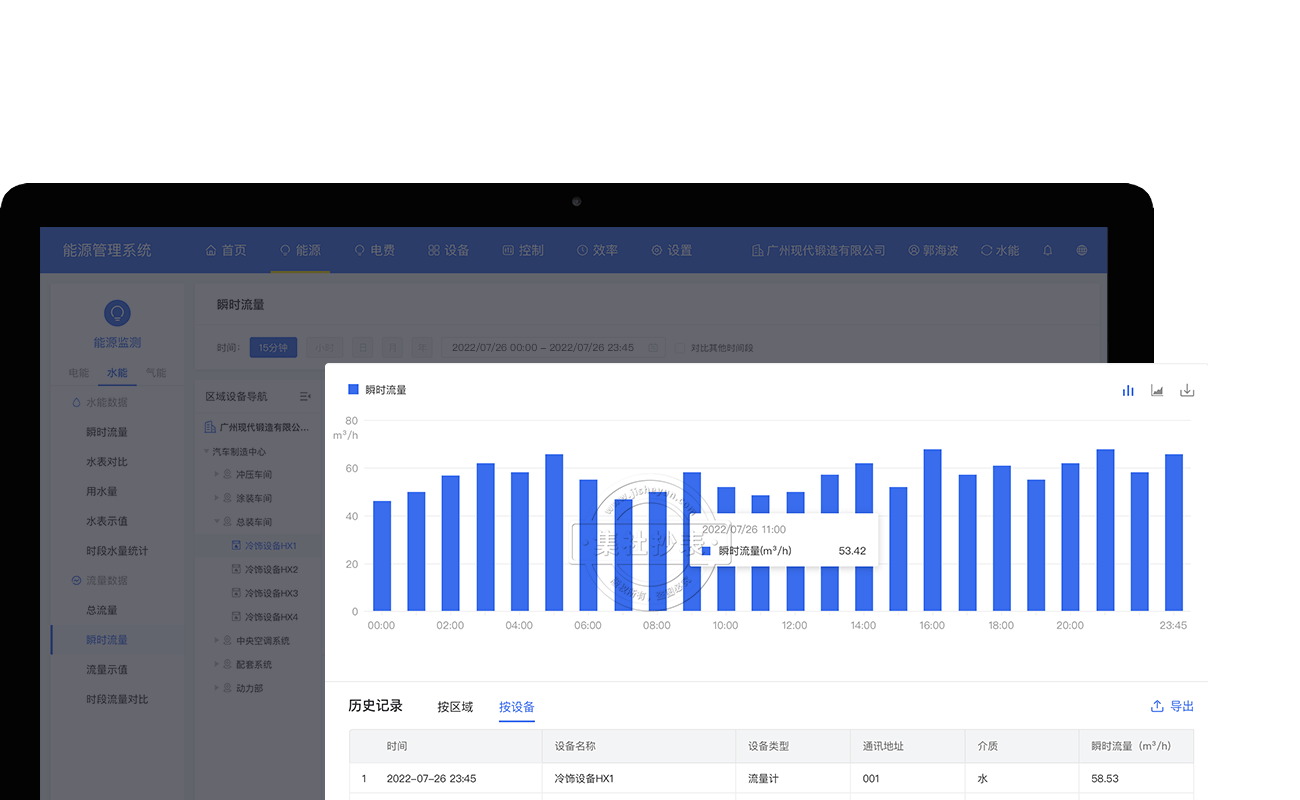
Task: Switch to 按区域 history tab
Action: [455, 707]
